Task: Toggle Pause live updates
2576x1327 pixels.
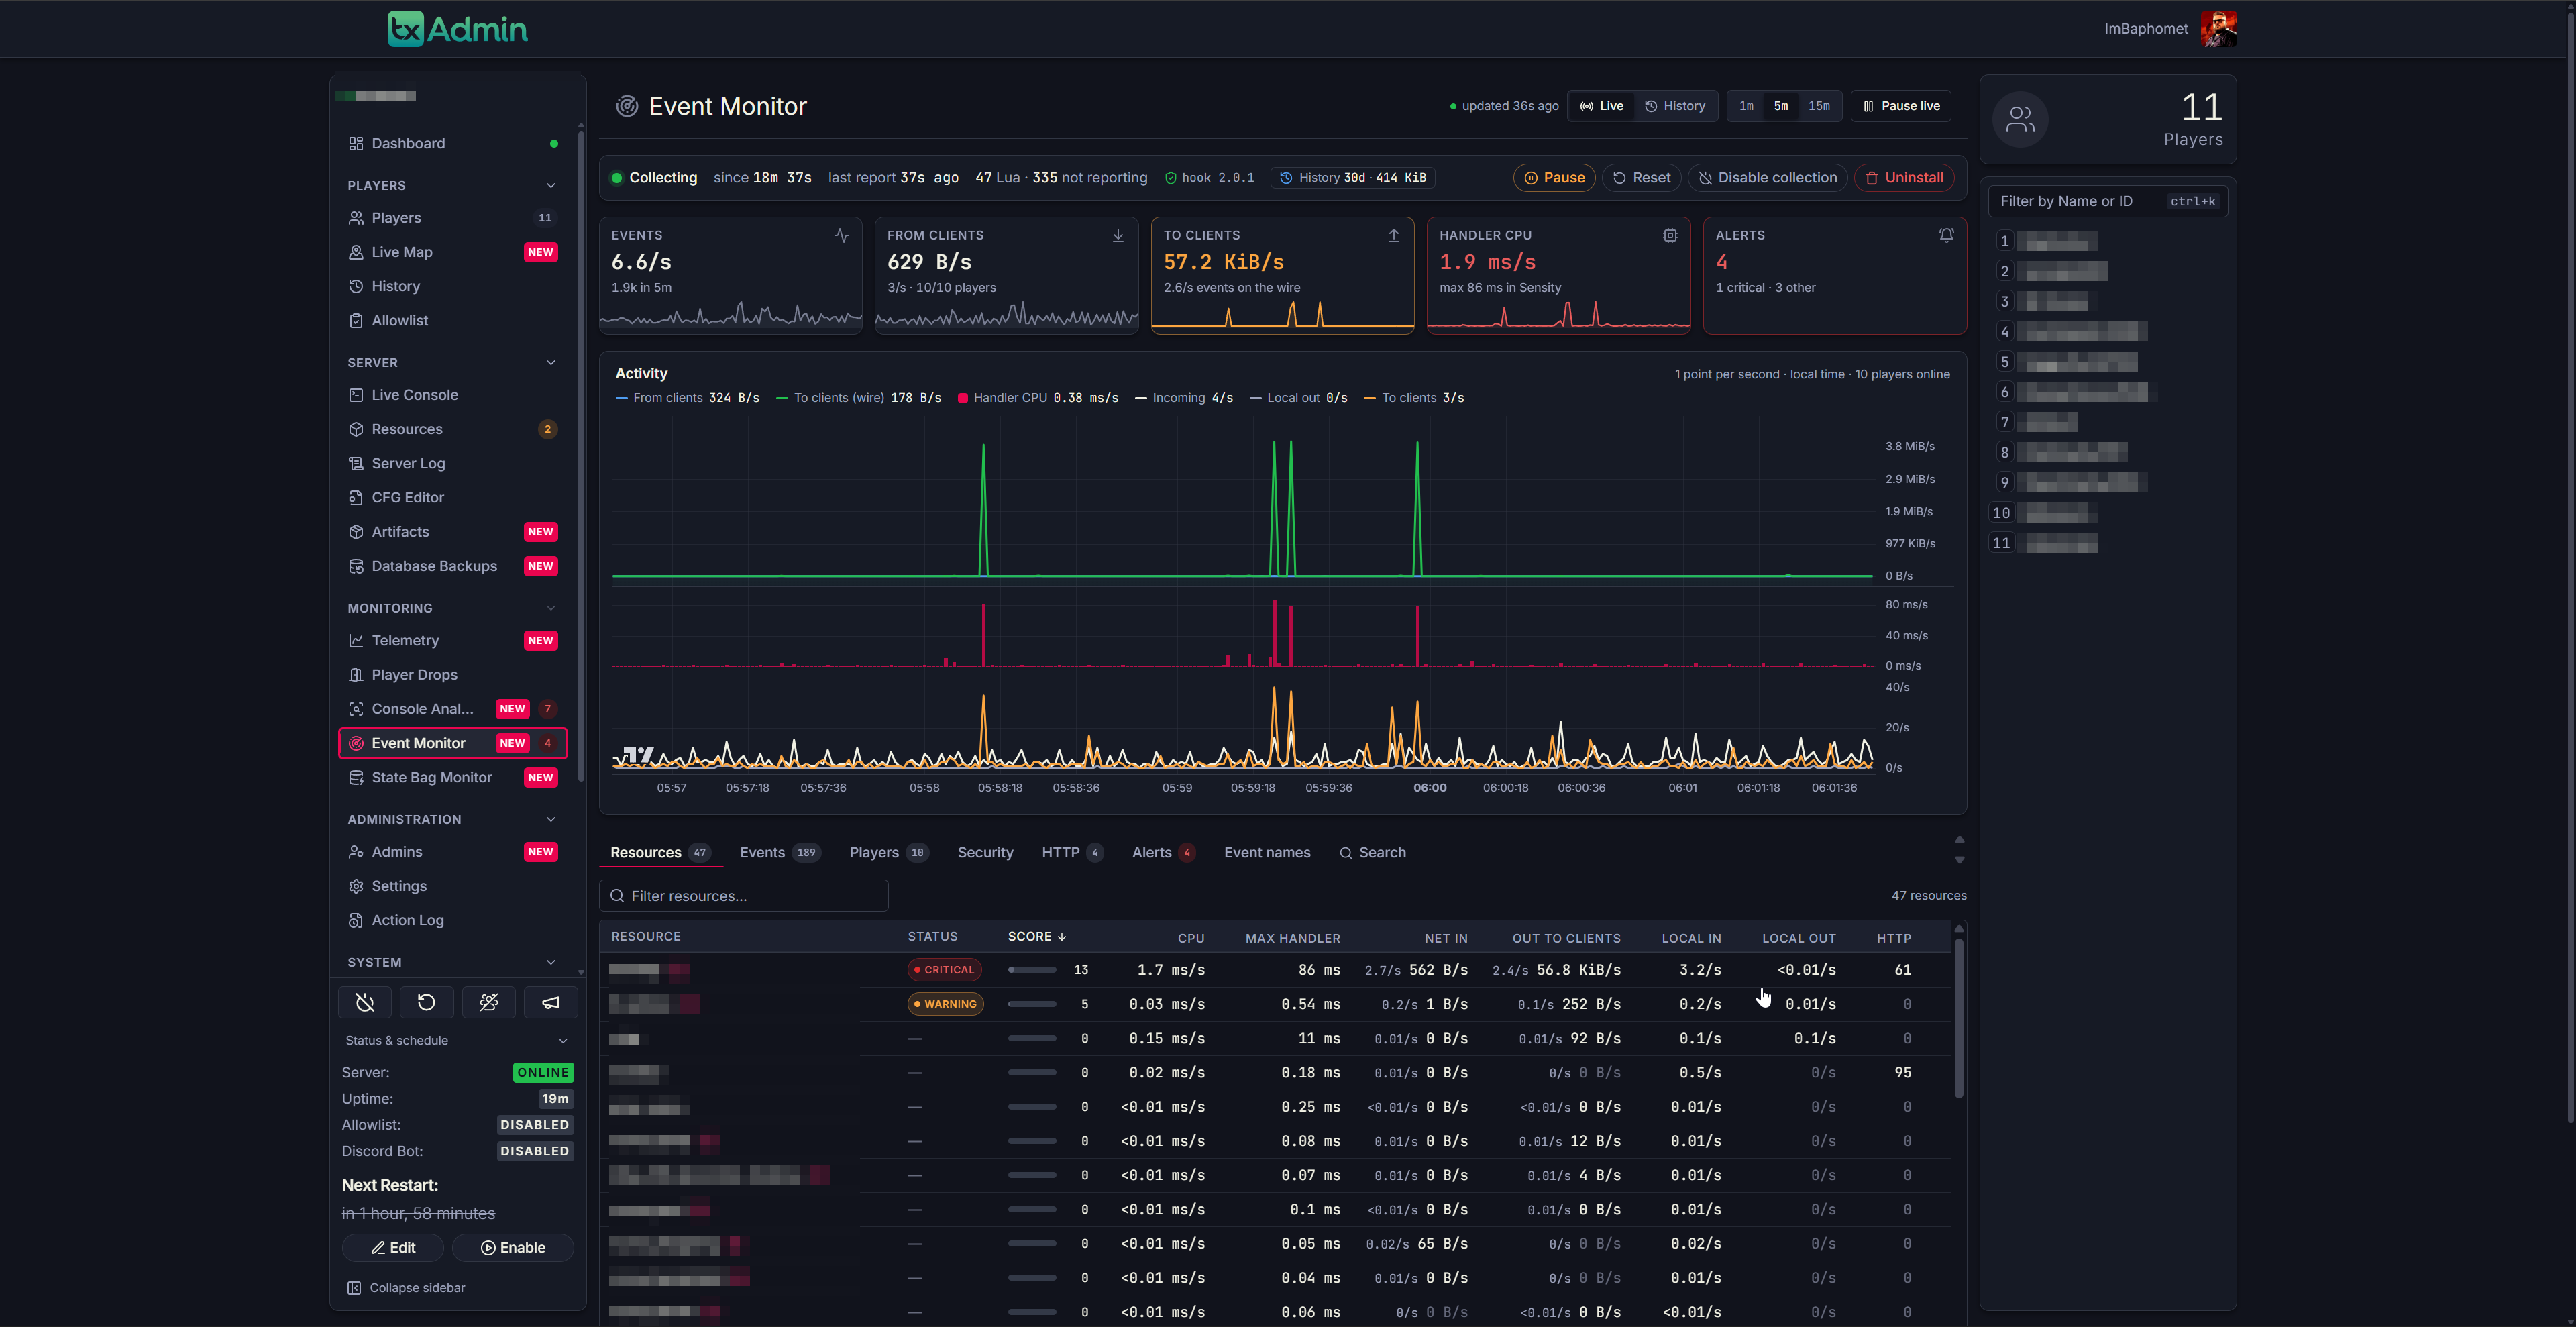Action: point(1901,106)
